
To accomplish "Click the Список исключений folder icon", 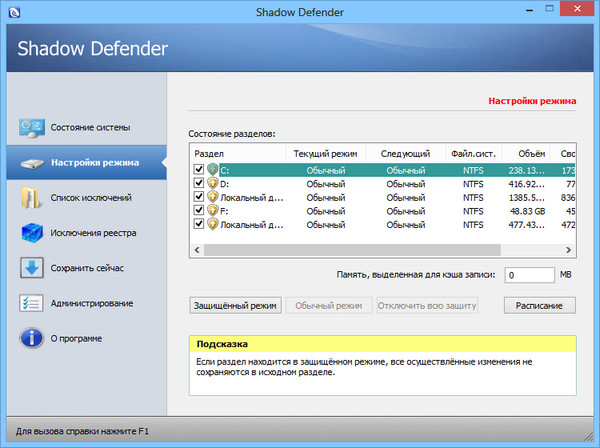I will click(x=29, y=198).
